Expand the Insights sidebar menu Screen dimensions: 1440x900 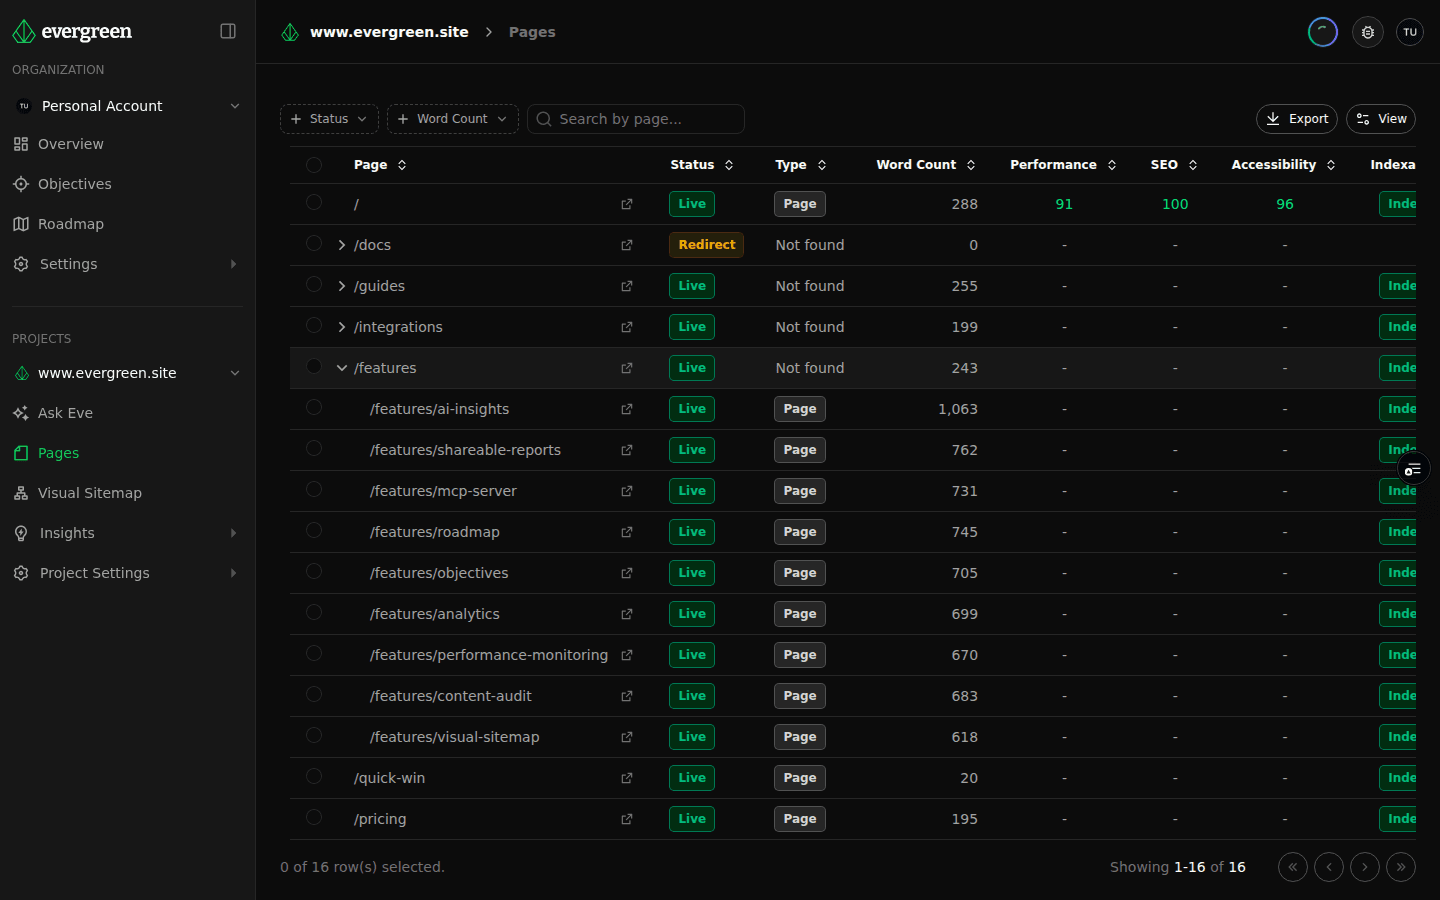[x=66, y=532]
